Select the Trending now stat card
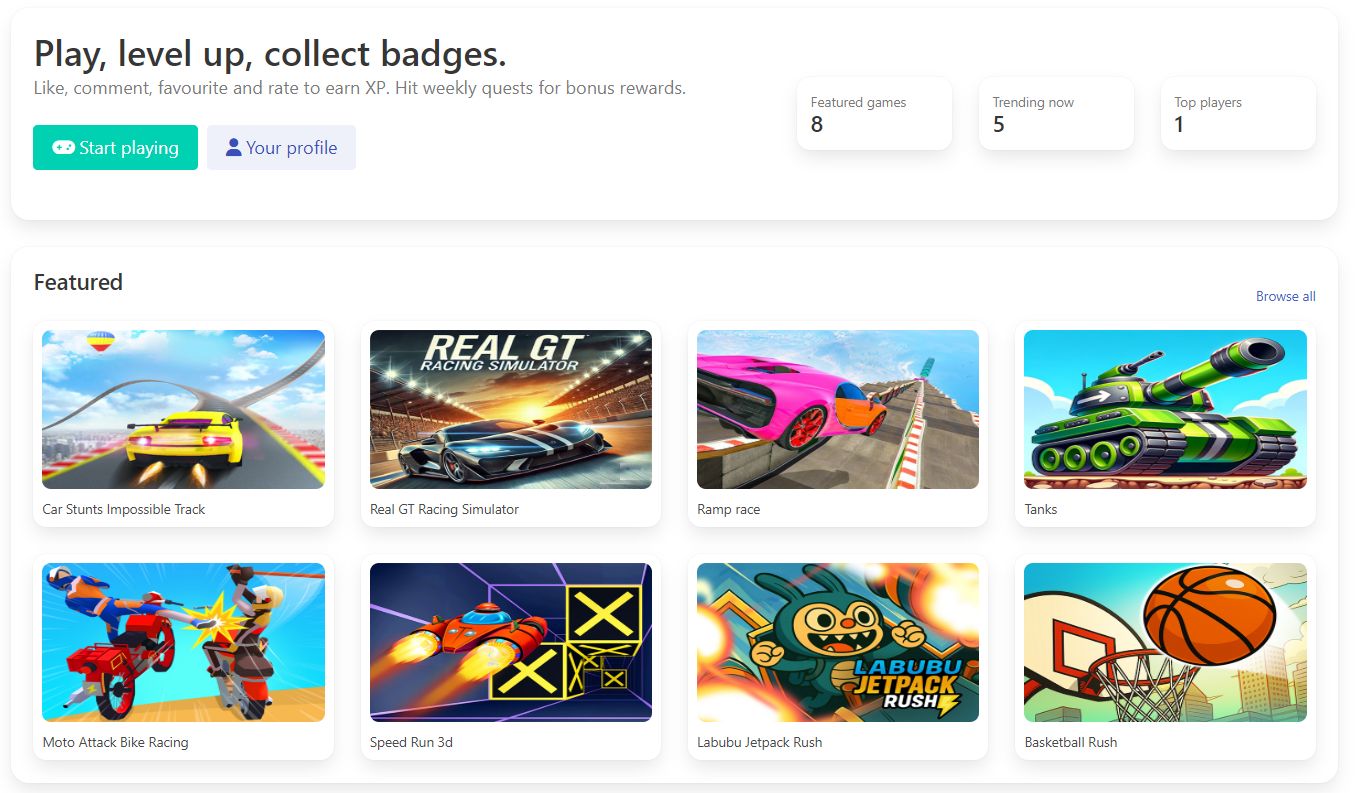 coord(1056,113)
